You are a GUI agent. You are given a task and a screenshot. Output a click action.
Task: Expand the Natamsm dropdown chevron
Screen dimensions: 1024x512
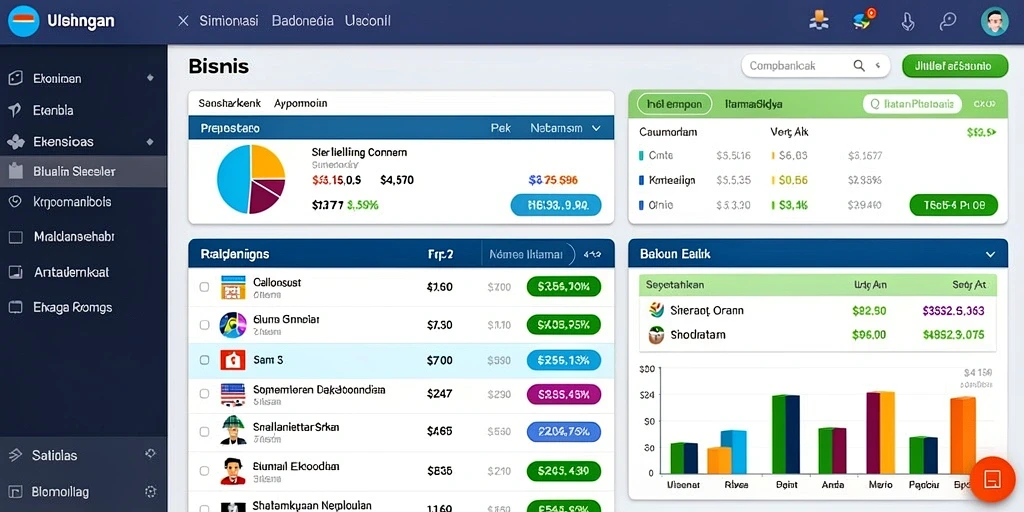596,129
